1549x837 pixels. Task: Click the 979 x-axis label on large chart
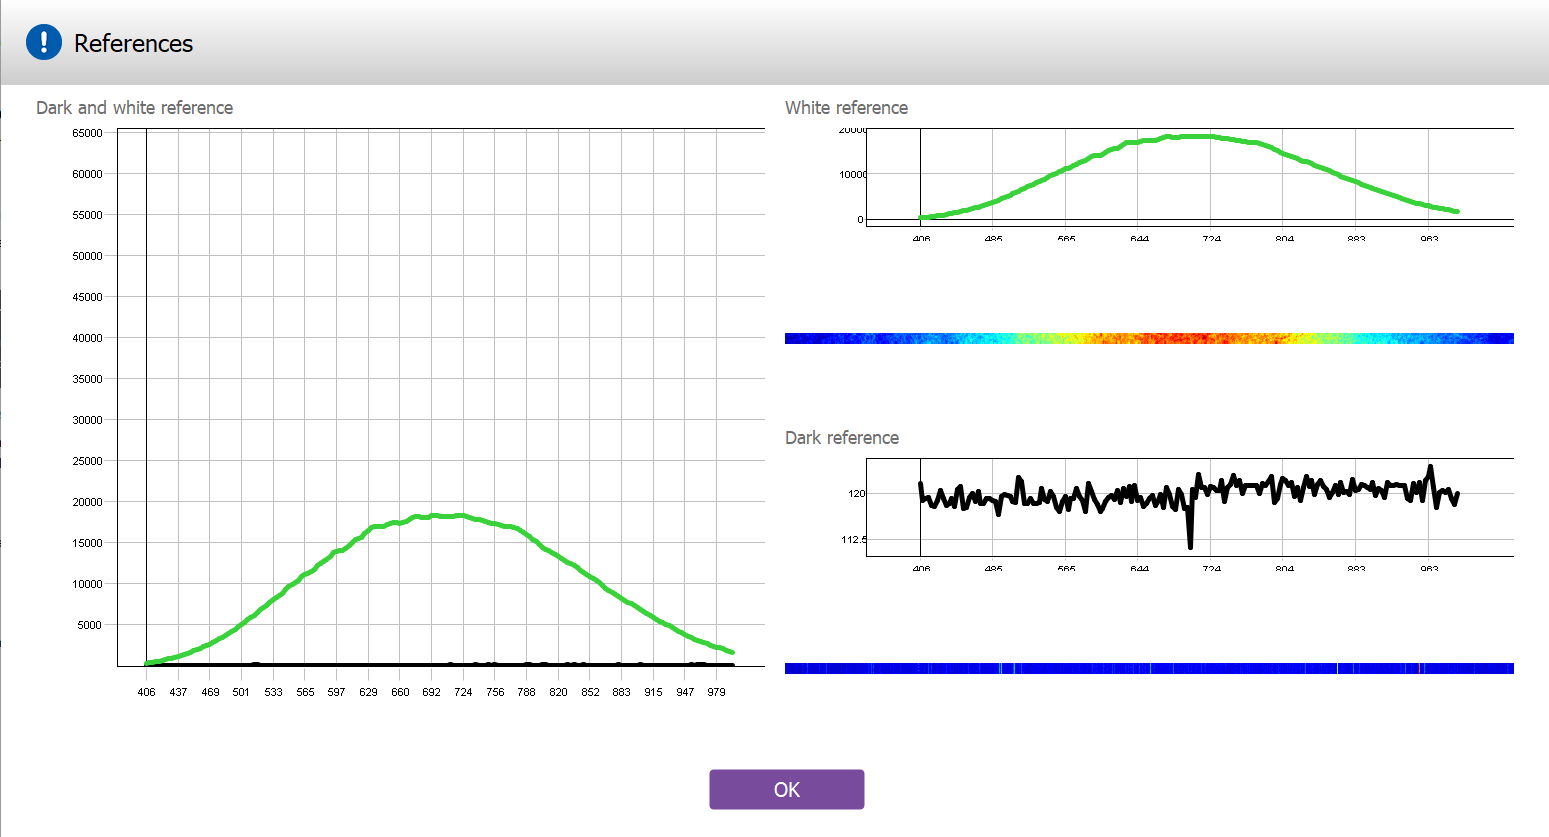point(716,692)
